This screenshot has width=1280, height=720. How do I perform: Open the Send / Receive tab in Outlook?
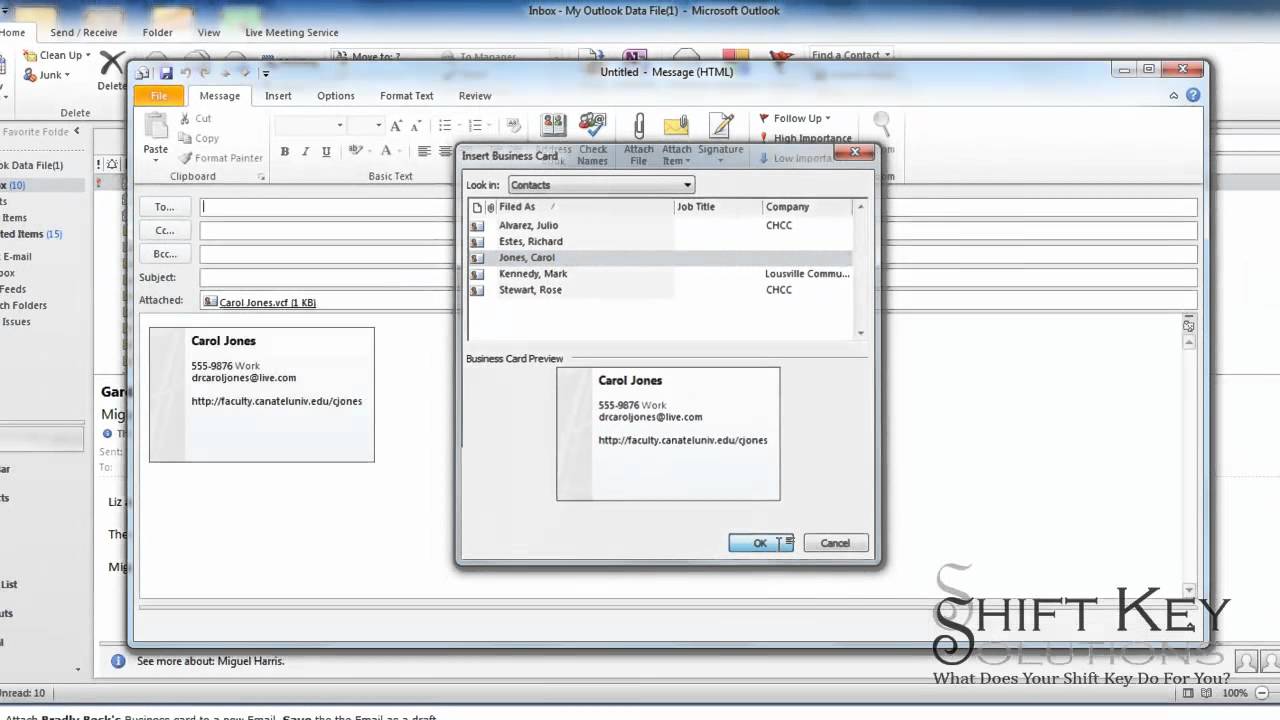coord(84,32)
